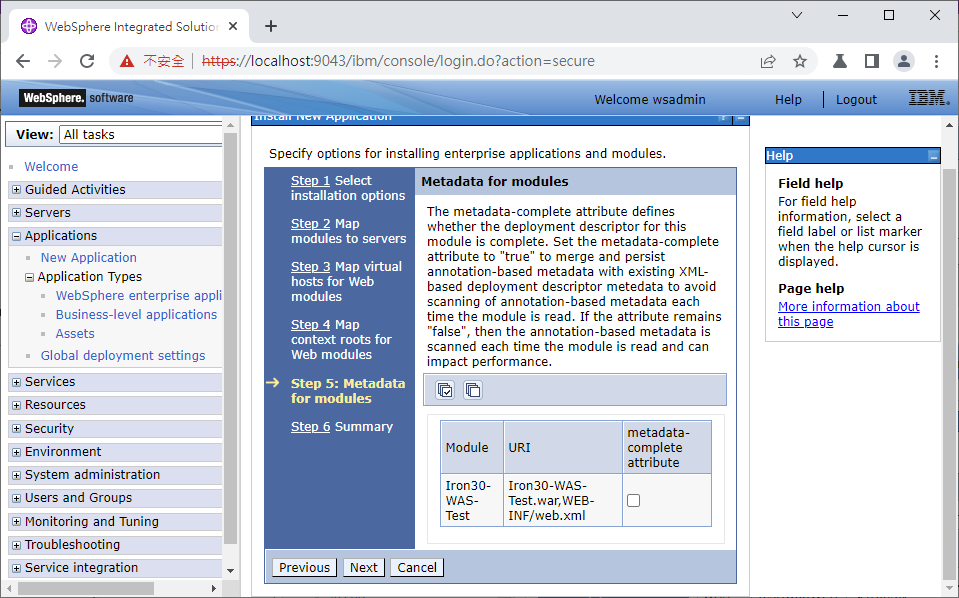Click the not secure warning icon

(x=127, y=61)
